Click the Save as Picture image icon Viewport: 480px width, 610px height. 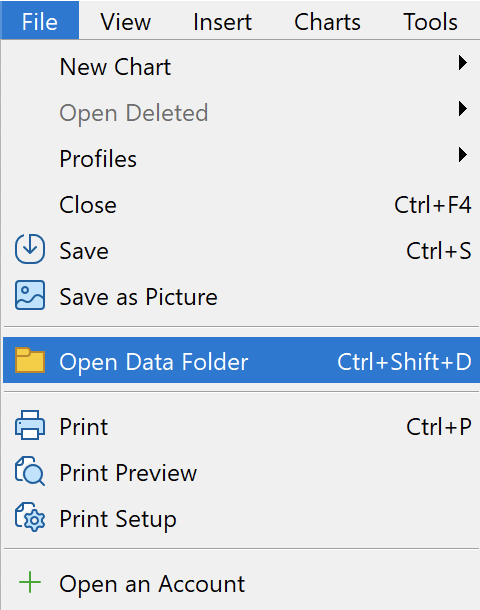click(x=30, y=295)
